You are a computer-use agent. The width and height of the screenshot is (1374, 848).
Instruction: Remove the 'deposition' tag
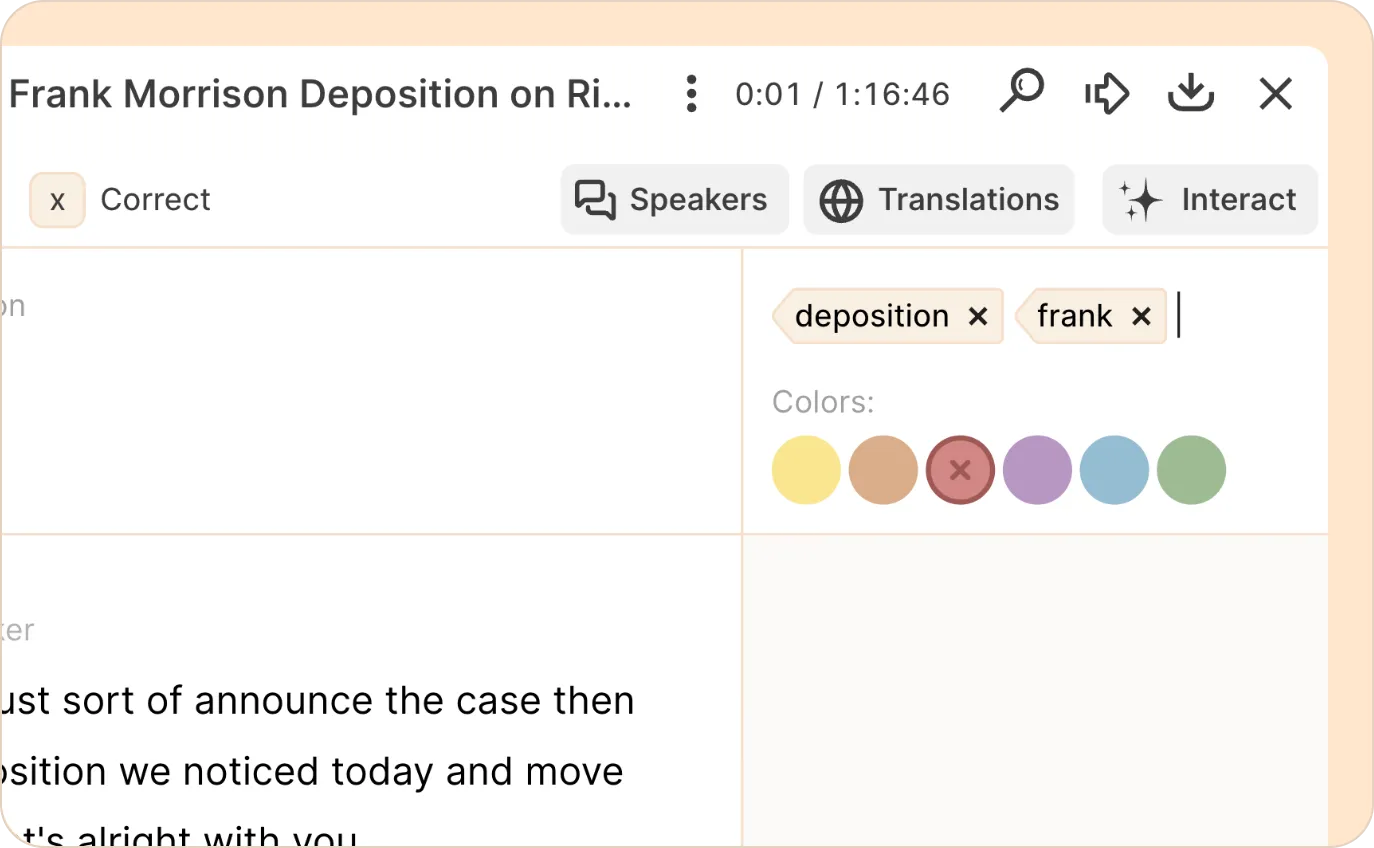tap(978, 317)
